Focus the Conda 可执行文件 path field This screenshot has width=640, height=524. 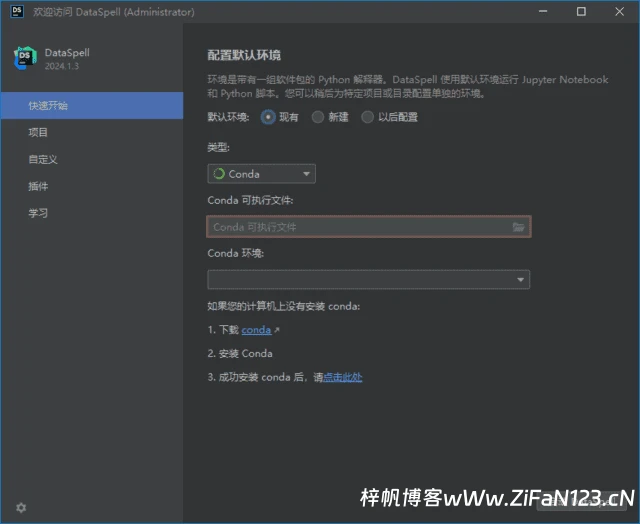358,227
